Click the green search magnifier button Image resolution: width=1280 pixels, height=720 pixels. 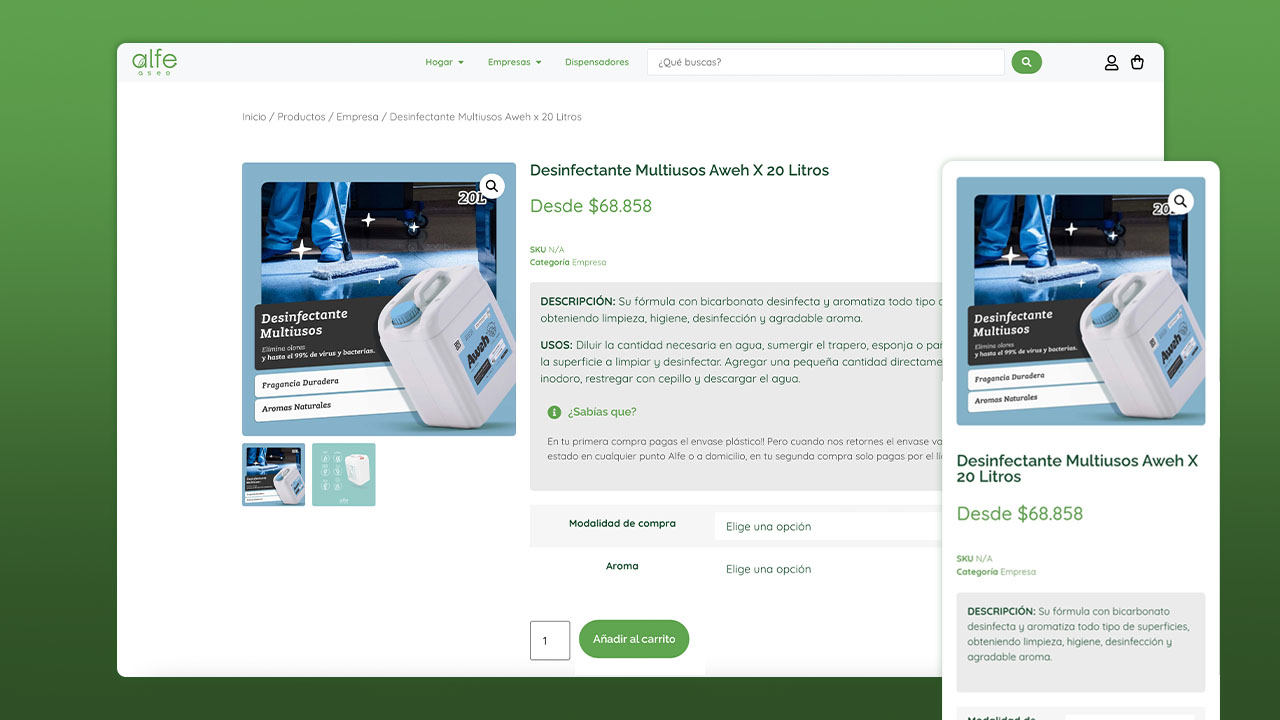pos(1026,62)
